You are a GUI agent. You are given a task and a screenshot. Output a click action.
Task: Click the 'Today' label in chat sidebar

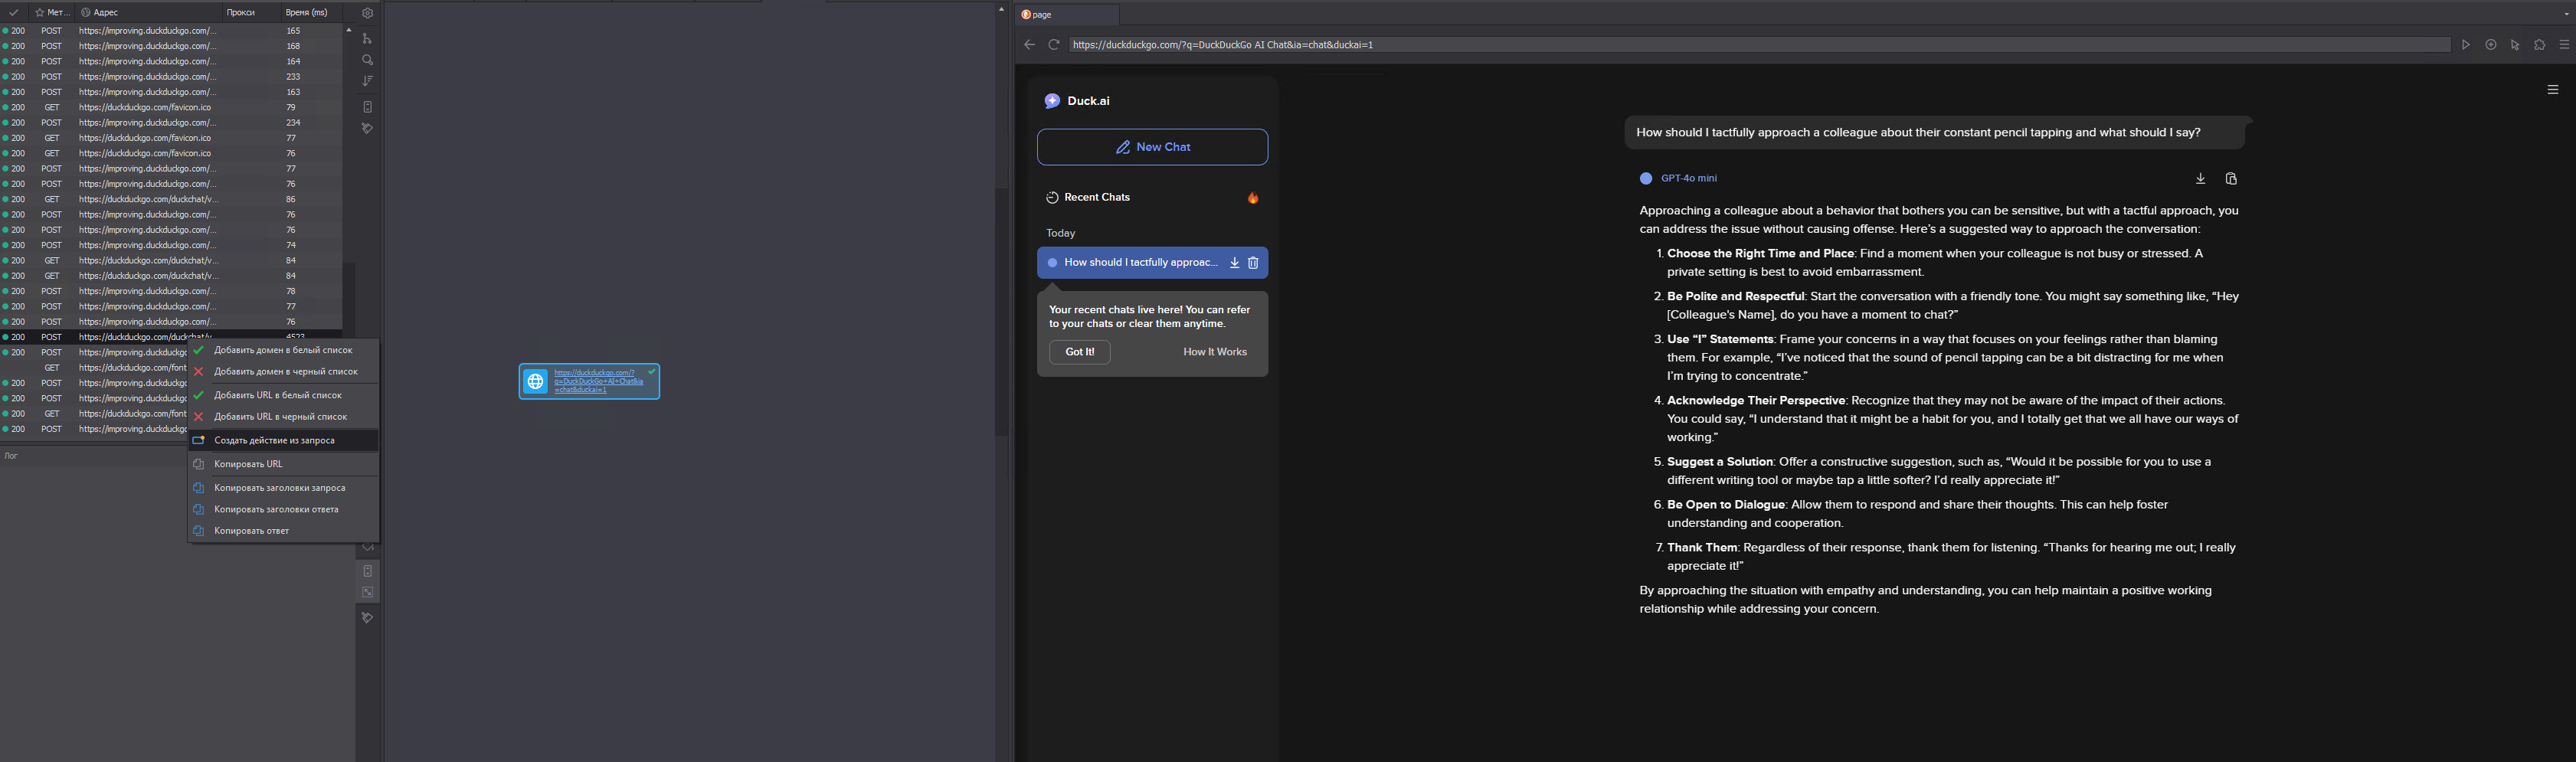pyautogui.click(x=1060, y=233)
